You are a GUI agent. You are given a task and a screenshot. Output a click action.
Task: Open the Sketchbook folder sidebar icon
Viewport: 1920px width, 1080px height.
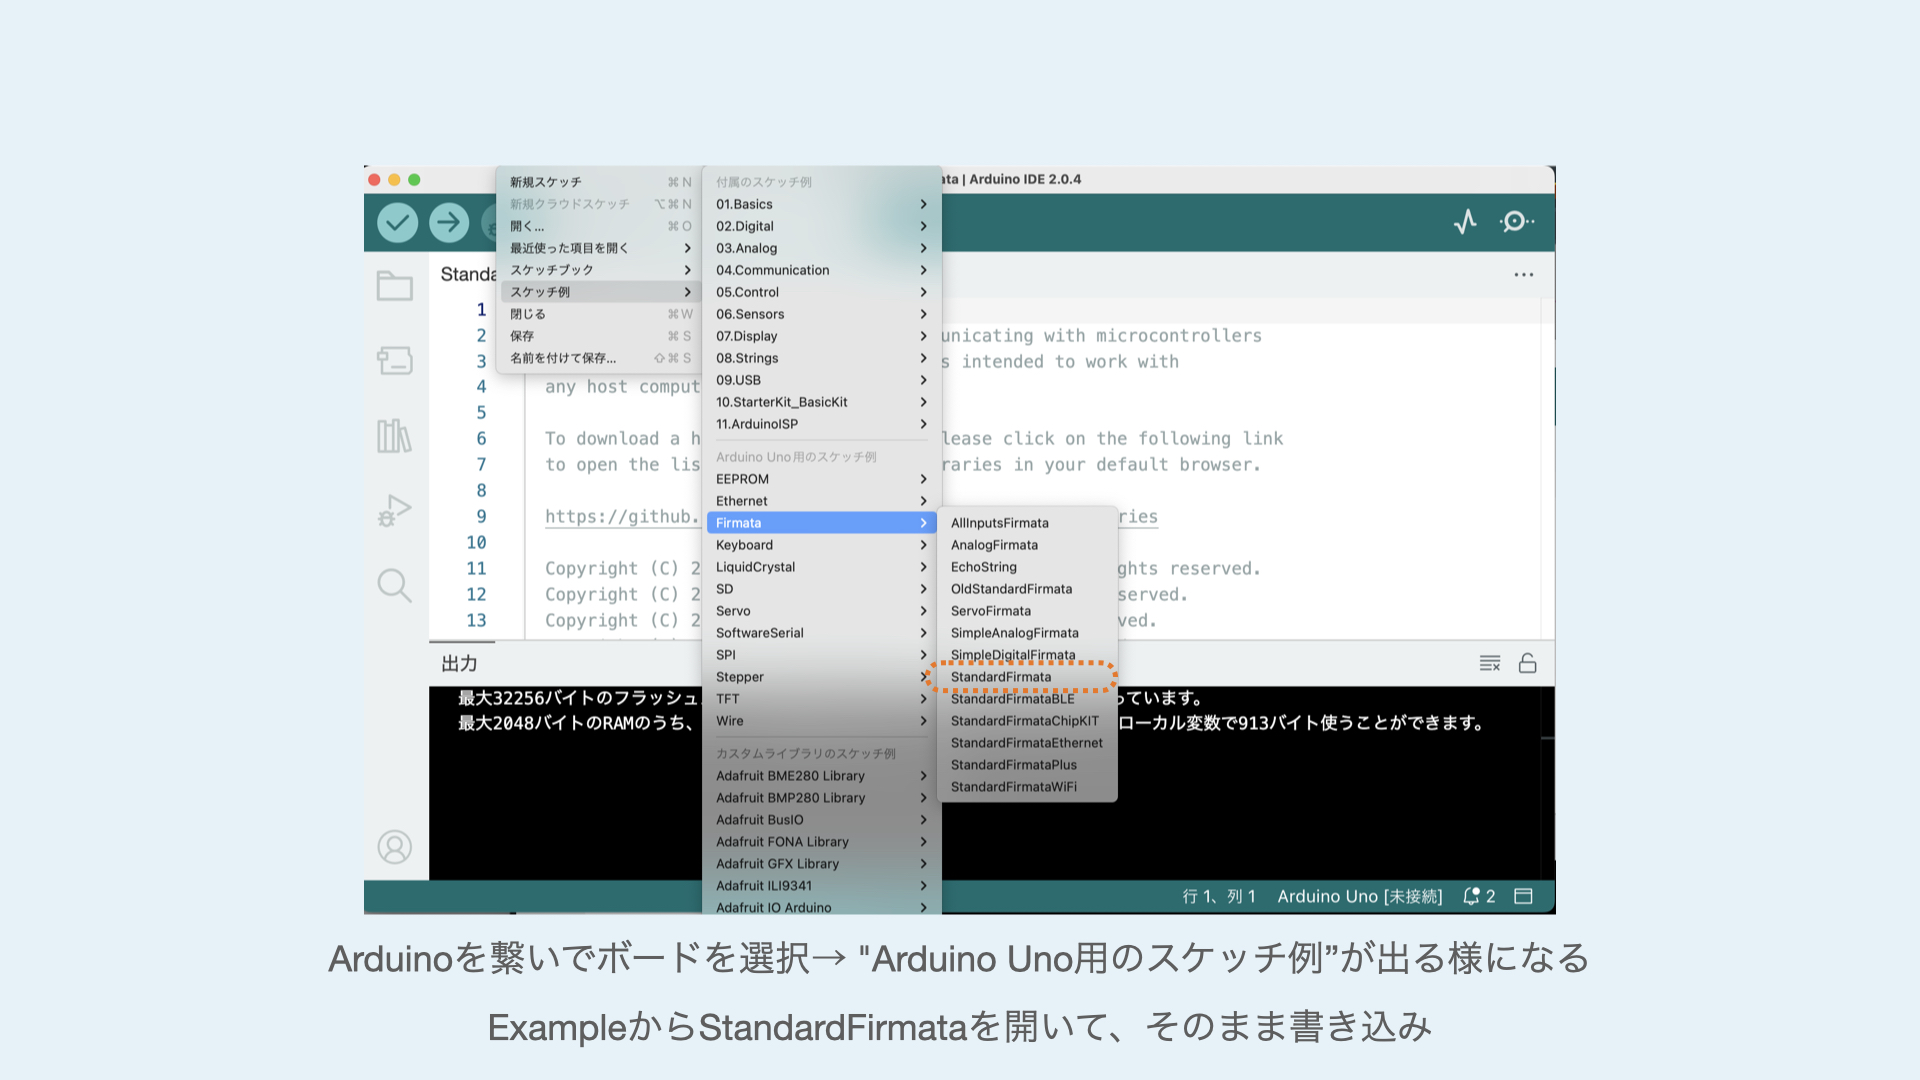(394, 286)
